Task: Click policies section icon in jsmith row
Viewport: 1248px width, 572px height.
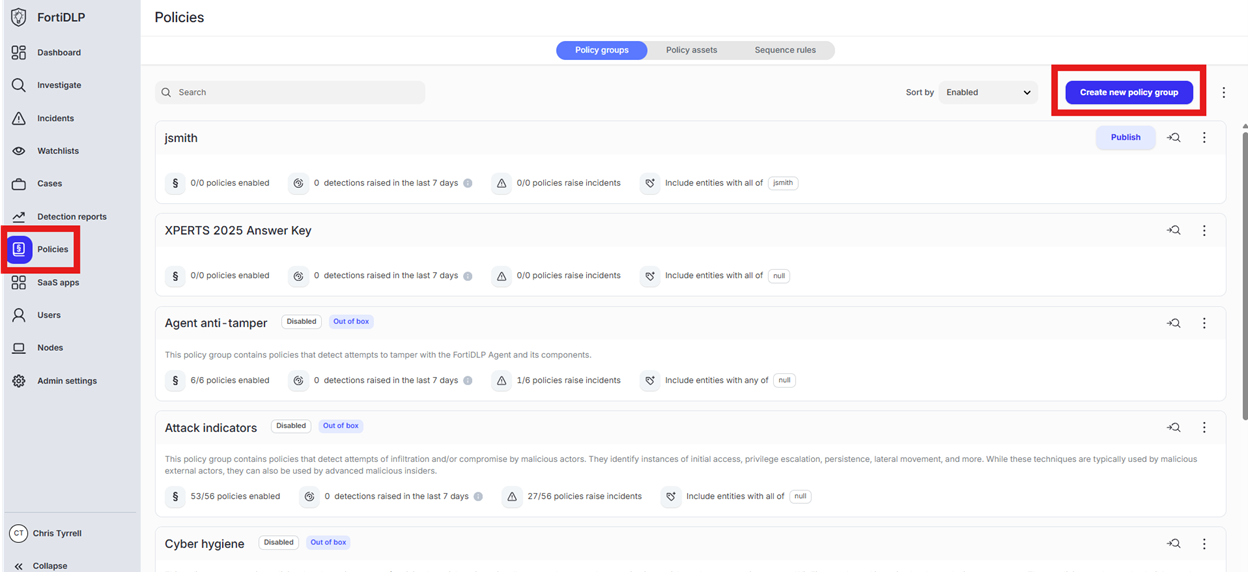Action: click(x=175, y=183)
